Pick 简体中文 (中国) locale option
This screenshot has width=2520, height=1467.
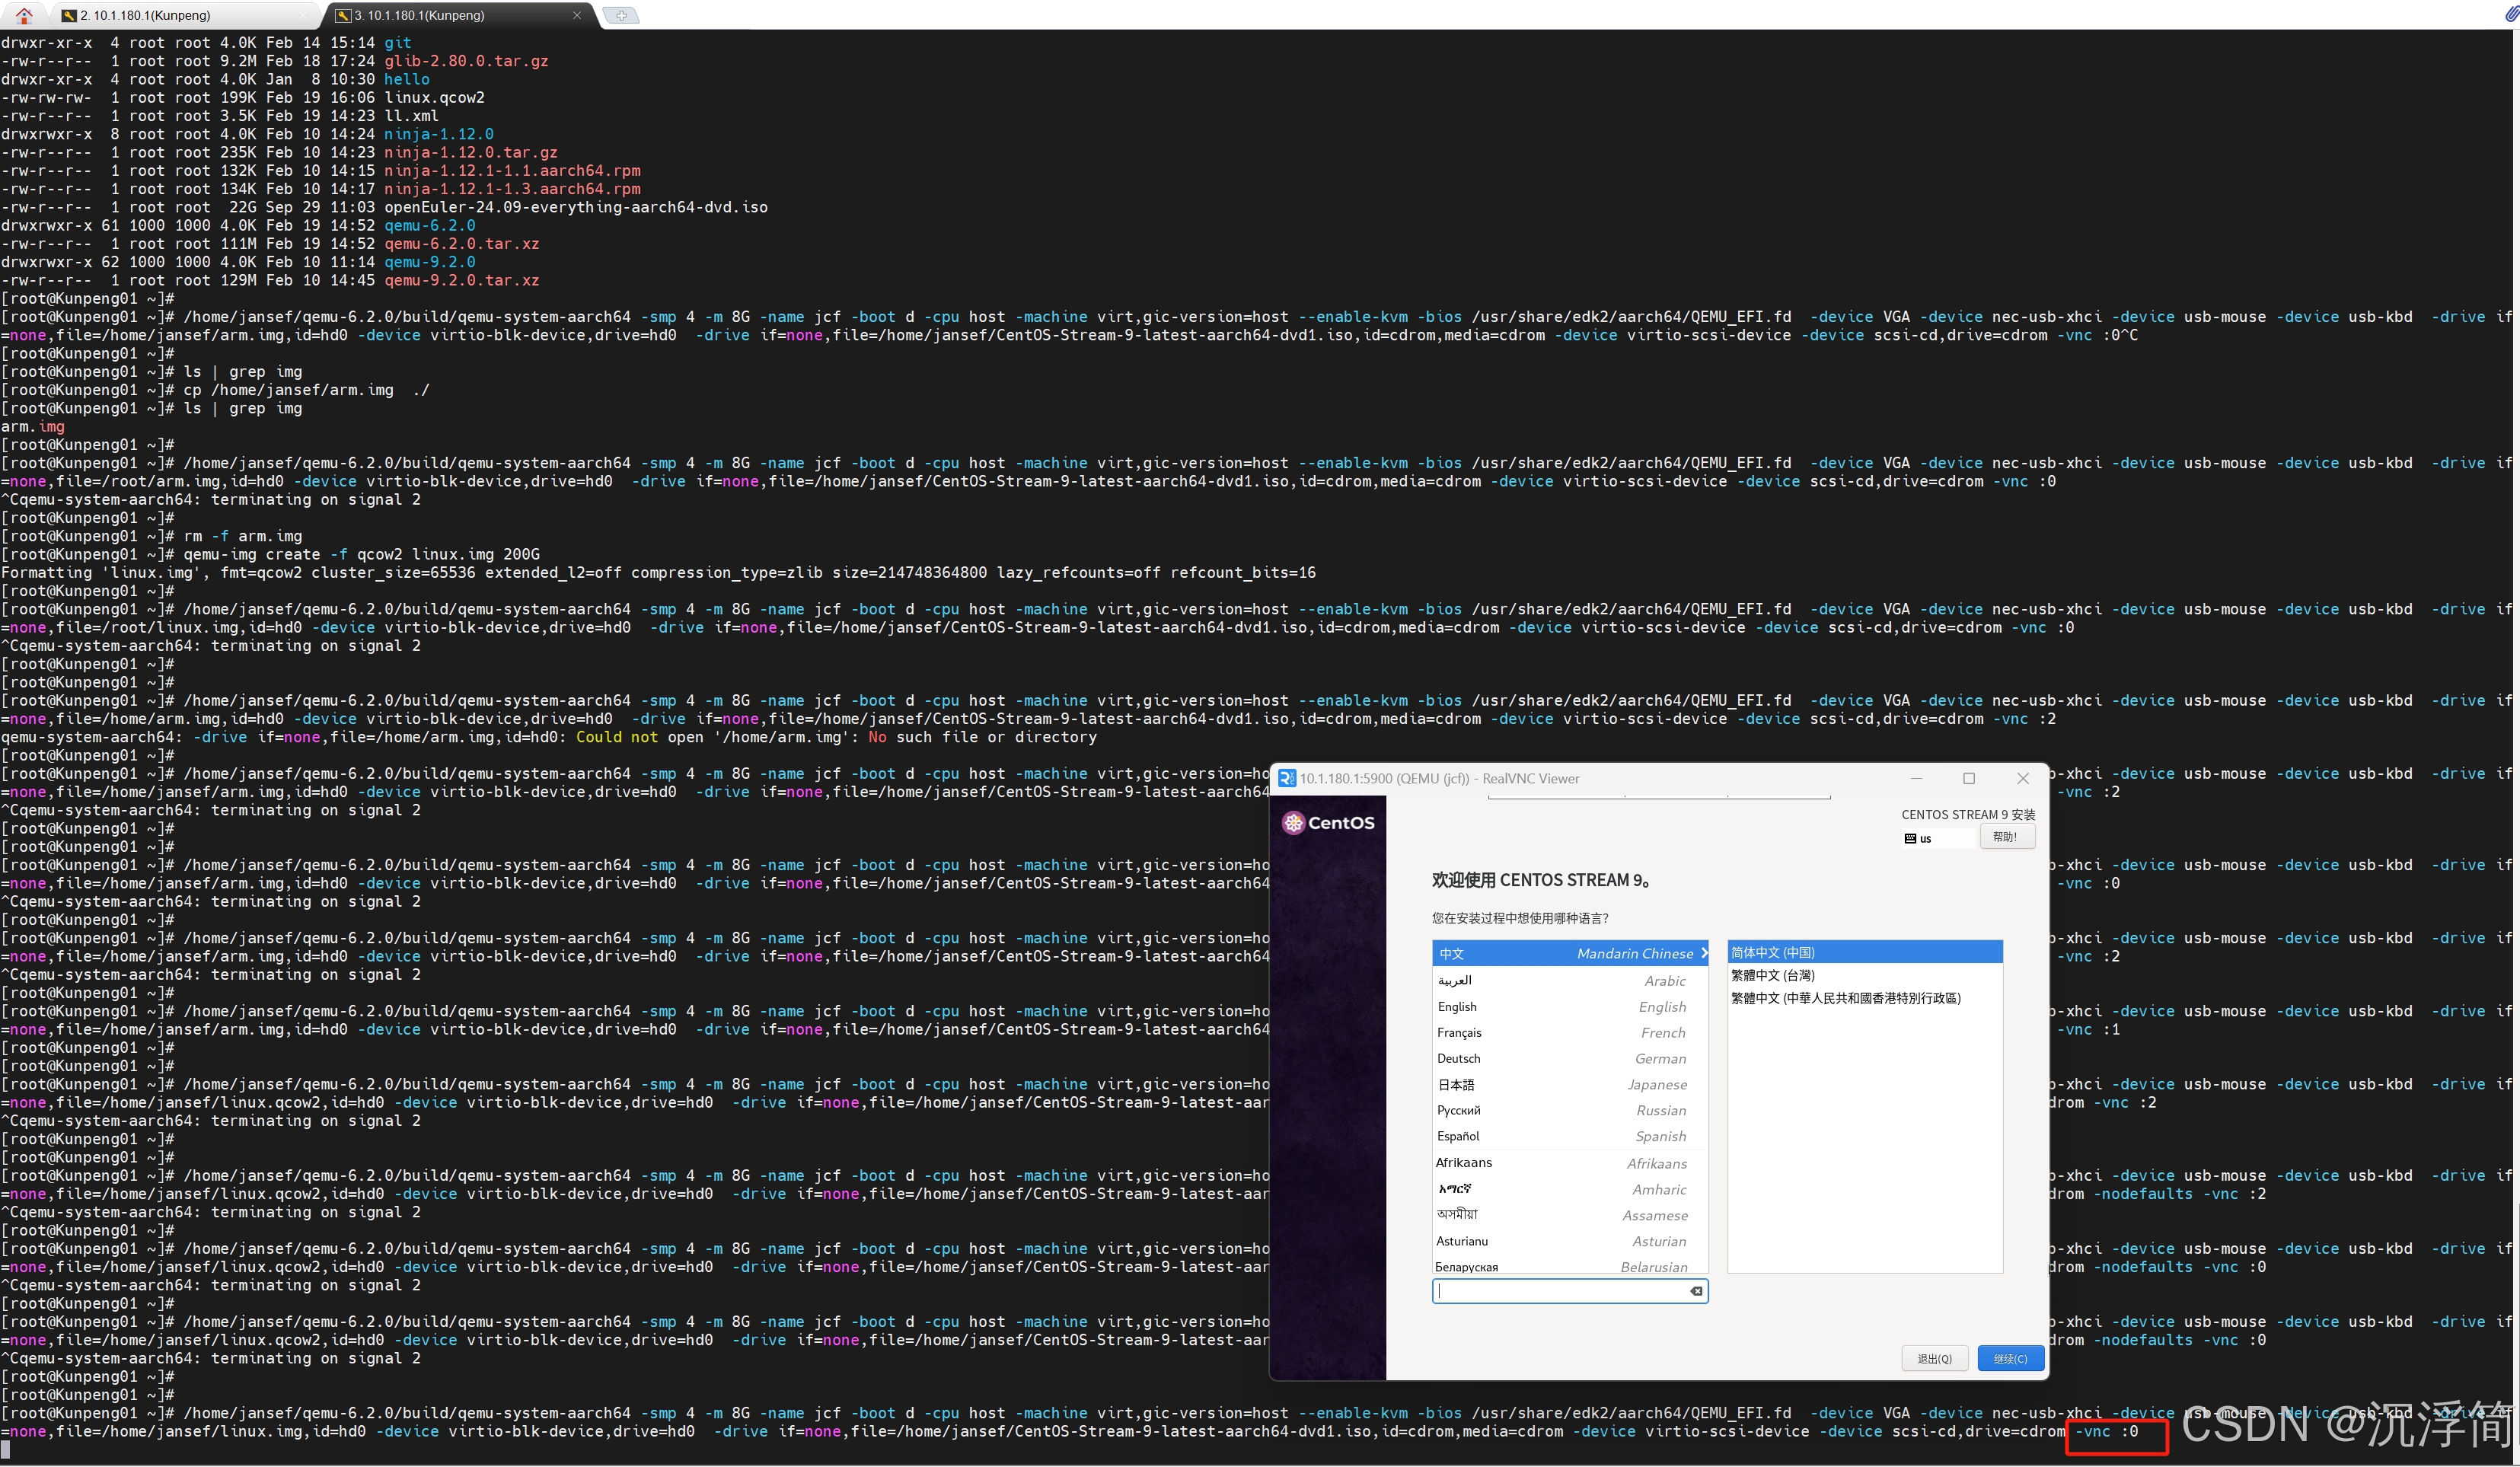pos(1773,952)
